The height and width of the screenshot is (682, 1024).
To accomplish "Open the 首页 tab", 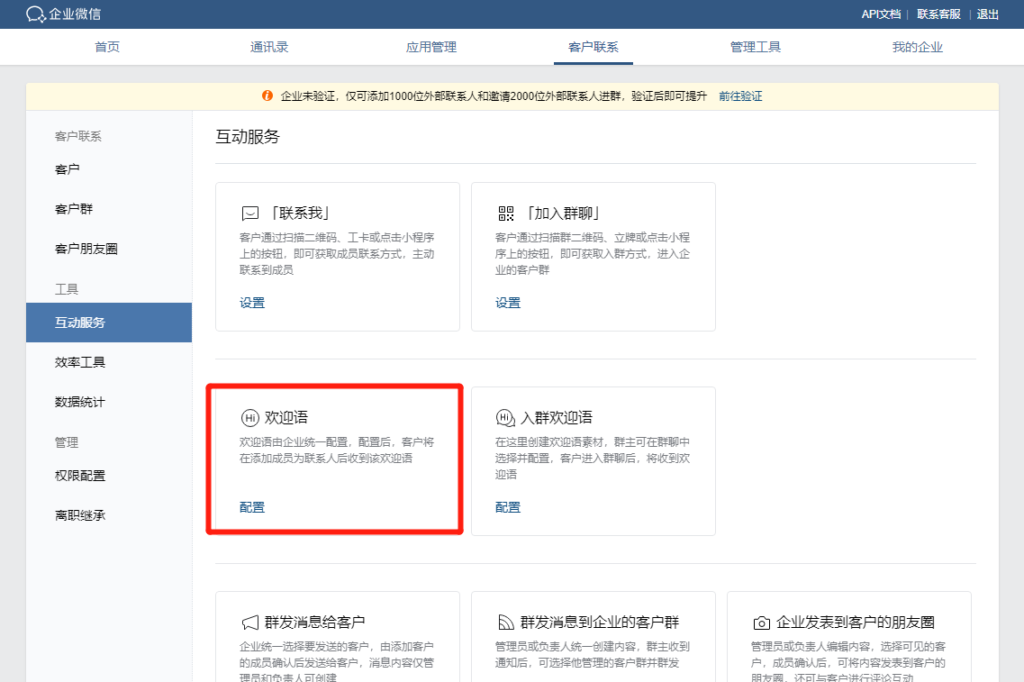I will click(107, 47).
